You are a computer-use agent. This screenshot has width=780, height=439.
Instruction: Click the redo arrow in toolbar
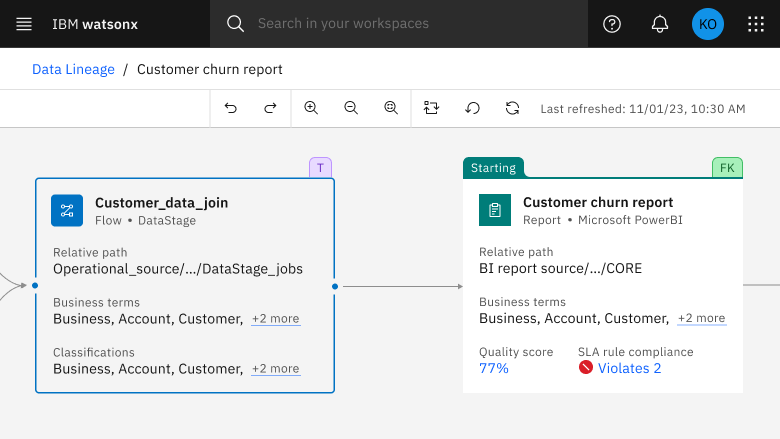point(270,108)
